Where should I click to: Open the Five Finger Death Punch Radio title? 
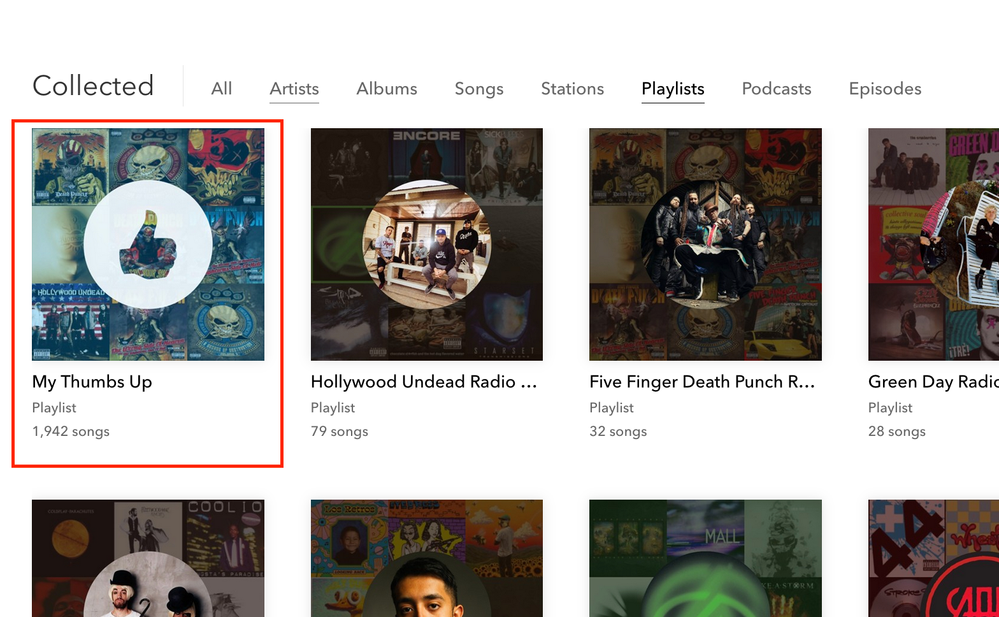[702, 382]
